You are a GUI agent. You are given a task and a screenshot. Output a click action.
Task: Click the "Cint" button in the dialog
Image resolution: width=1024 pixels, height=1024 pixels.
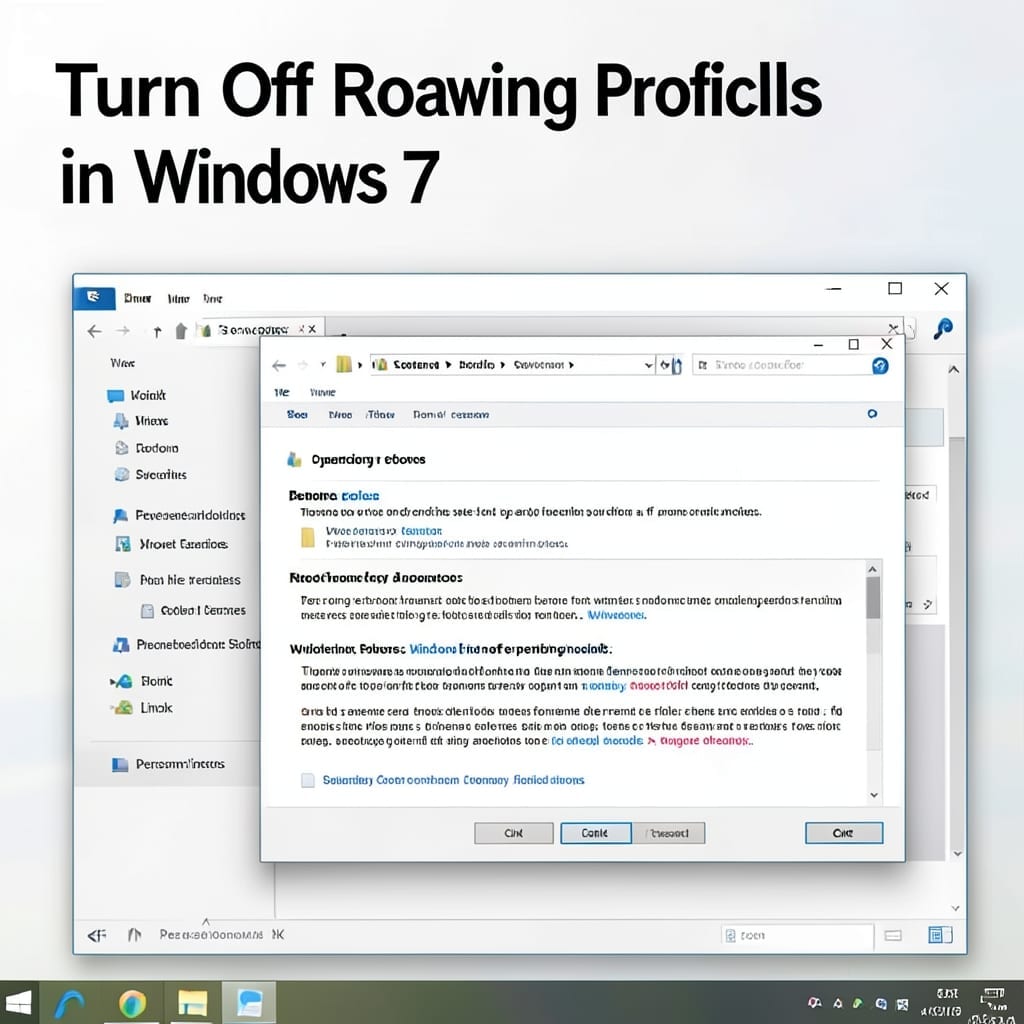(x=514, y=833)
